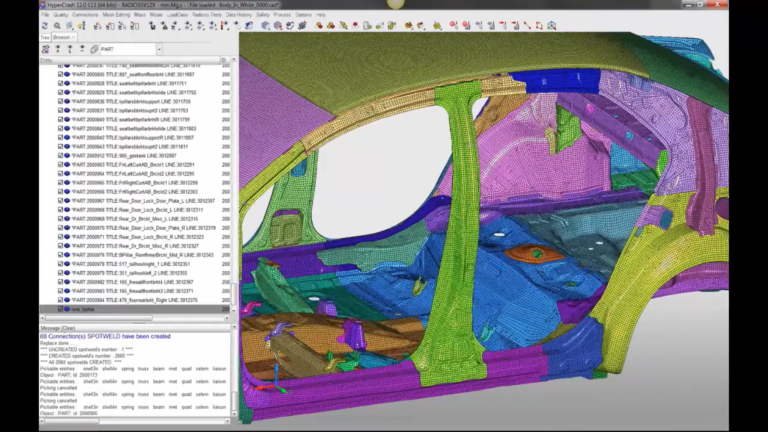Image resolution: width=768 pixels, height=432 pixels.
Task: Click the tree horizontal scroll-right arrow
Action: click(x=227, y=318)
